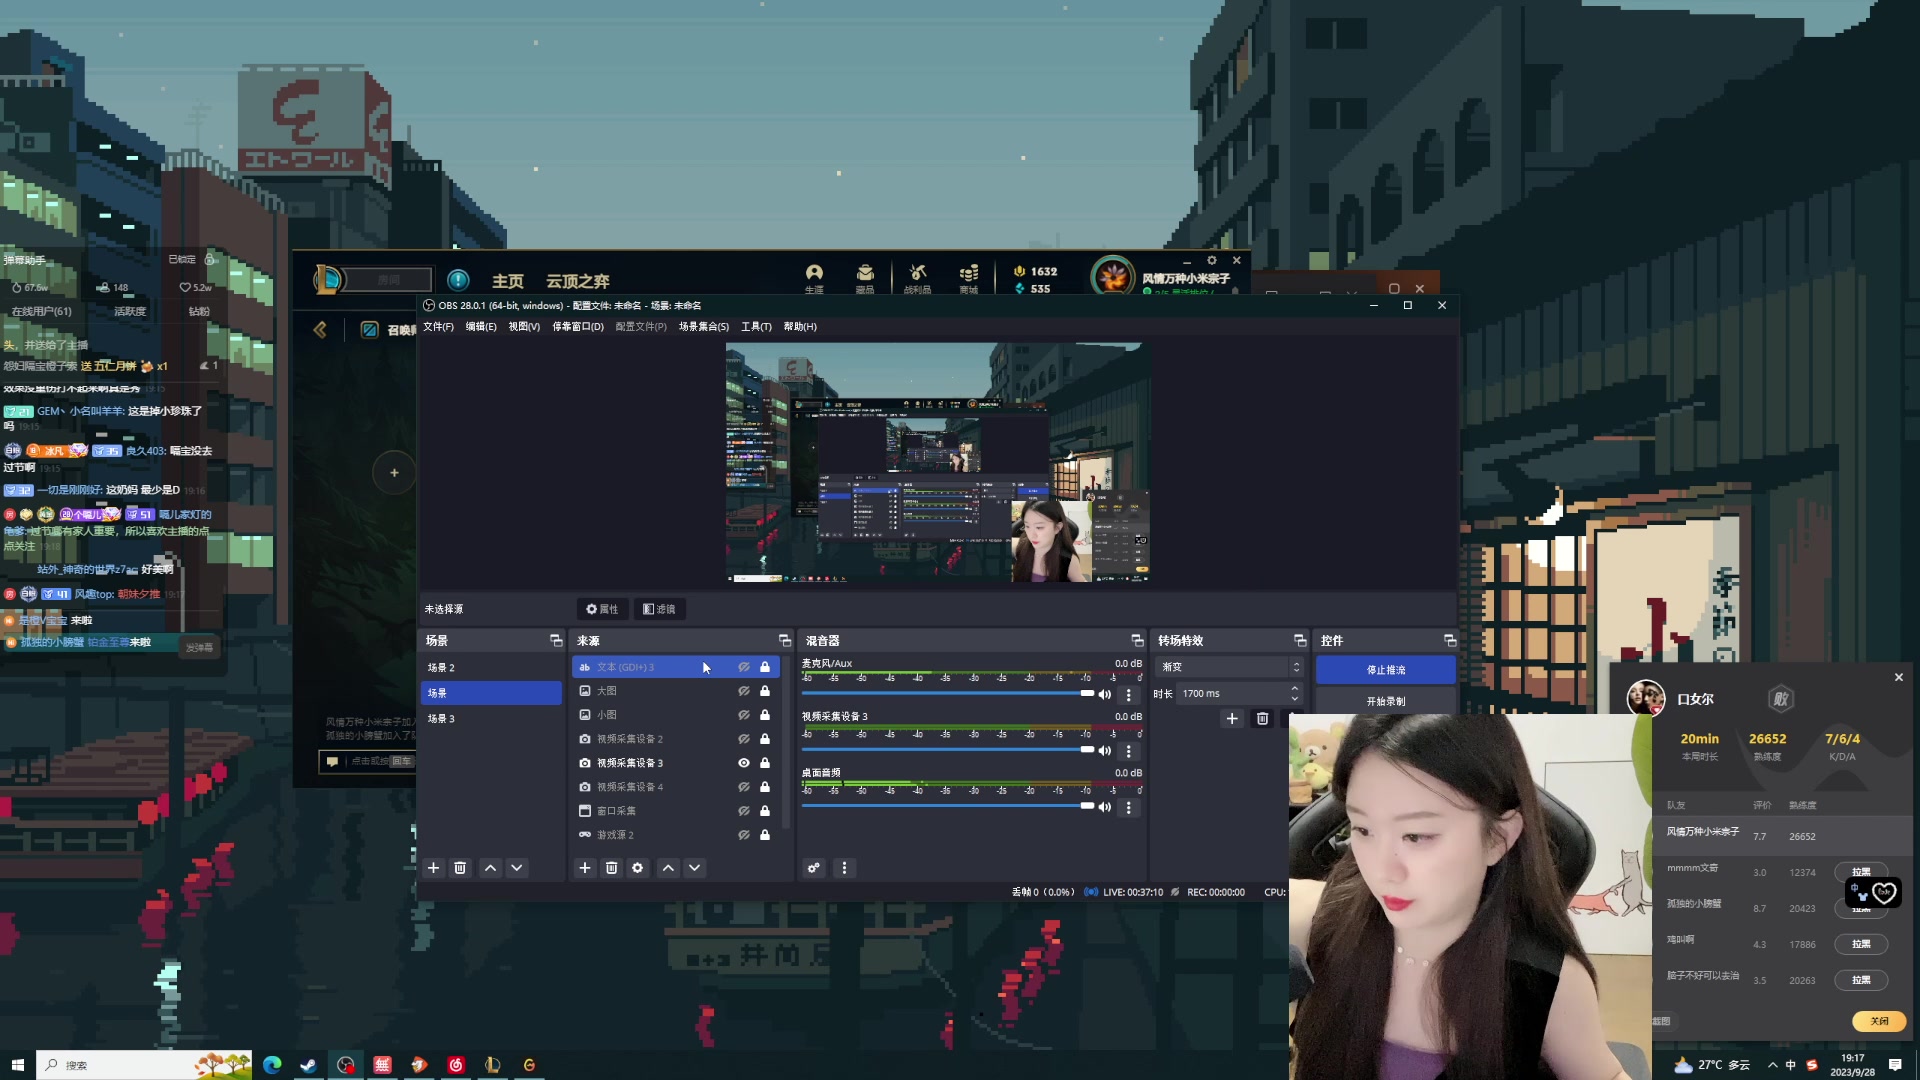1920x1080 pixels.
Task: Float the 控件 dock panel
Action: pos(1450,640)
